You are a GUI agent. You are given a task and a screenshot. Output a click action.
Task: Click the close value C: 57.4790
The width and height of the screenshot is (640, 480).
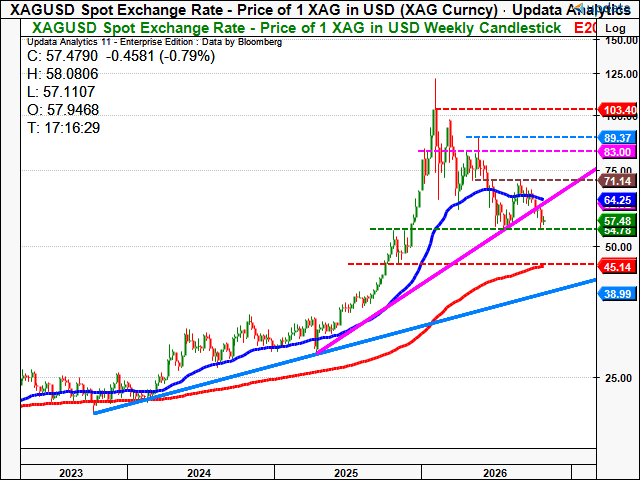[x=62, y=56]
